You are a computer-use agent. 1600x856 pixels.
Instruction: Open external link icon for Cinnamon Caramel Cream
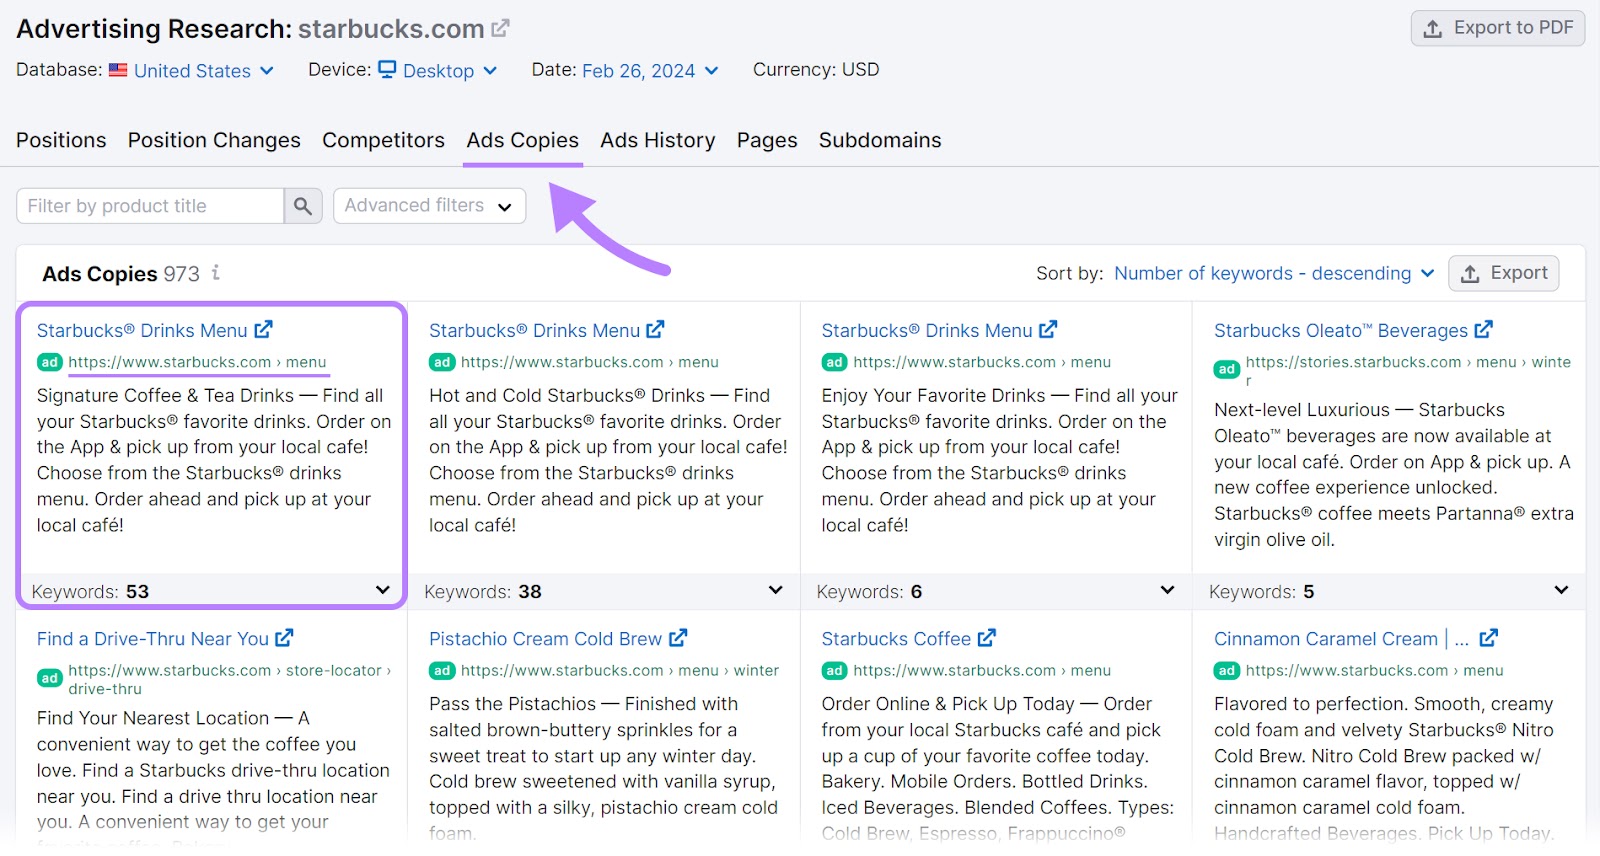click(1488, 637)
